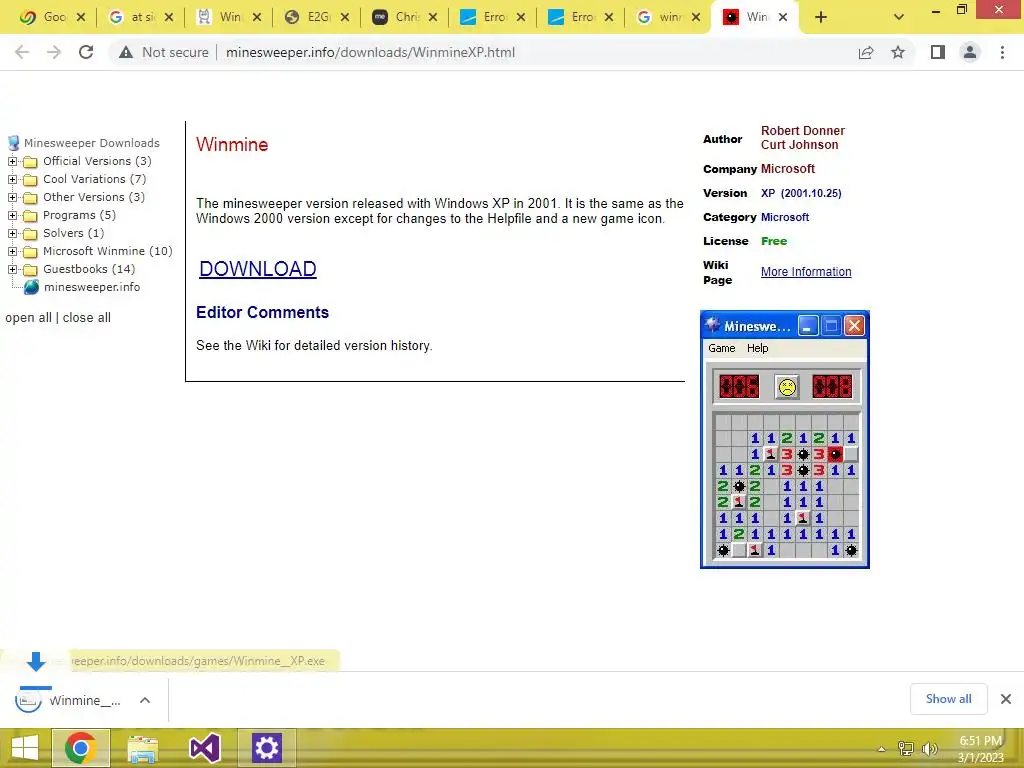
Task: Click Show all downloads
Action: coord(948,699)
